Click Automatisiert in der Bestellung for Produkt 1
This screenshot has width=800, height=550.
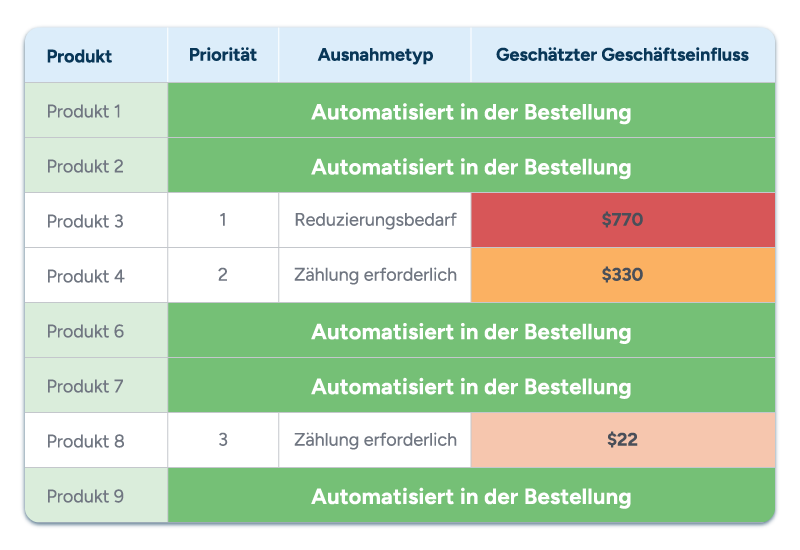point(471,111)
